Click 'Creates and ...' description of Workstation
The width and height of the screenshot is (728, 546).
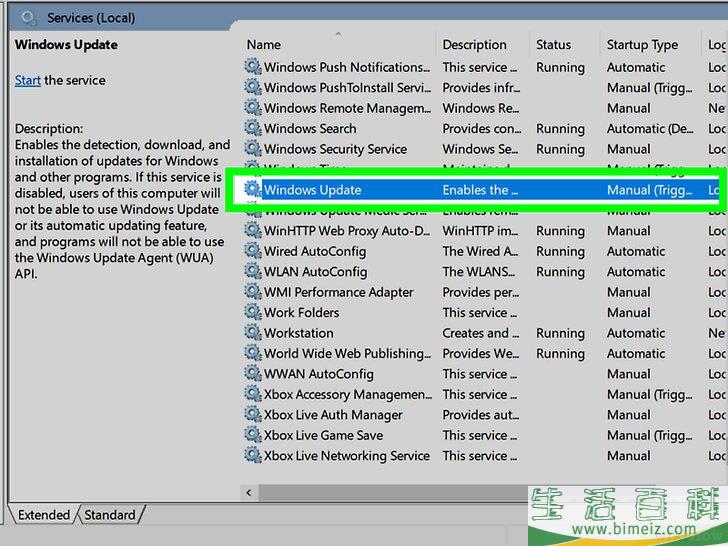[x=481, y=333]
